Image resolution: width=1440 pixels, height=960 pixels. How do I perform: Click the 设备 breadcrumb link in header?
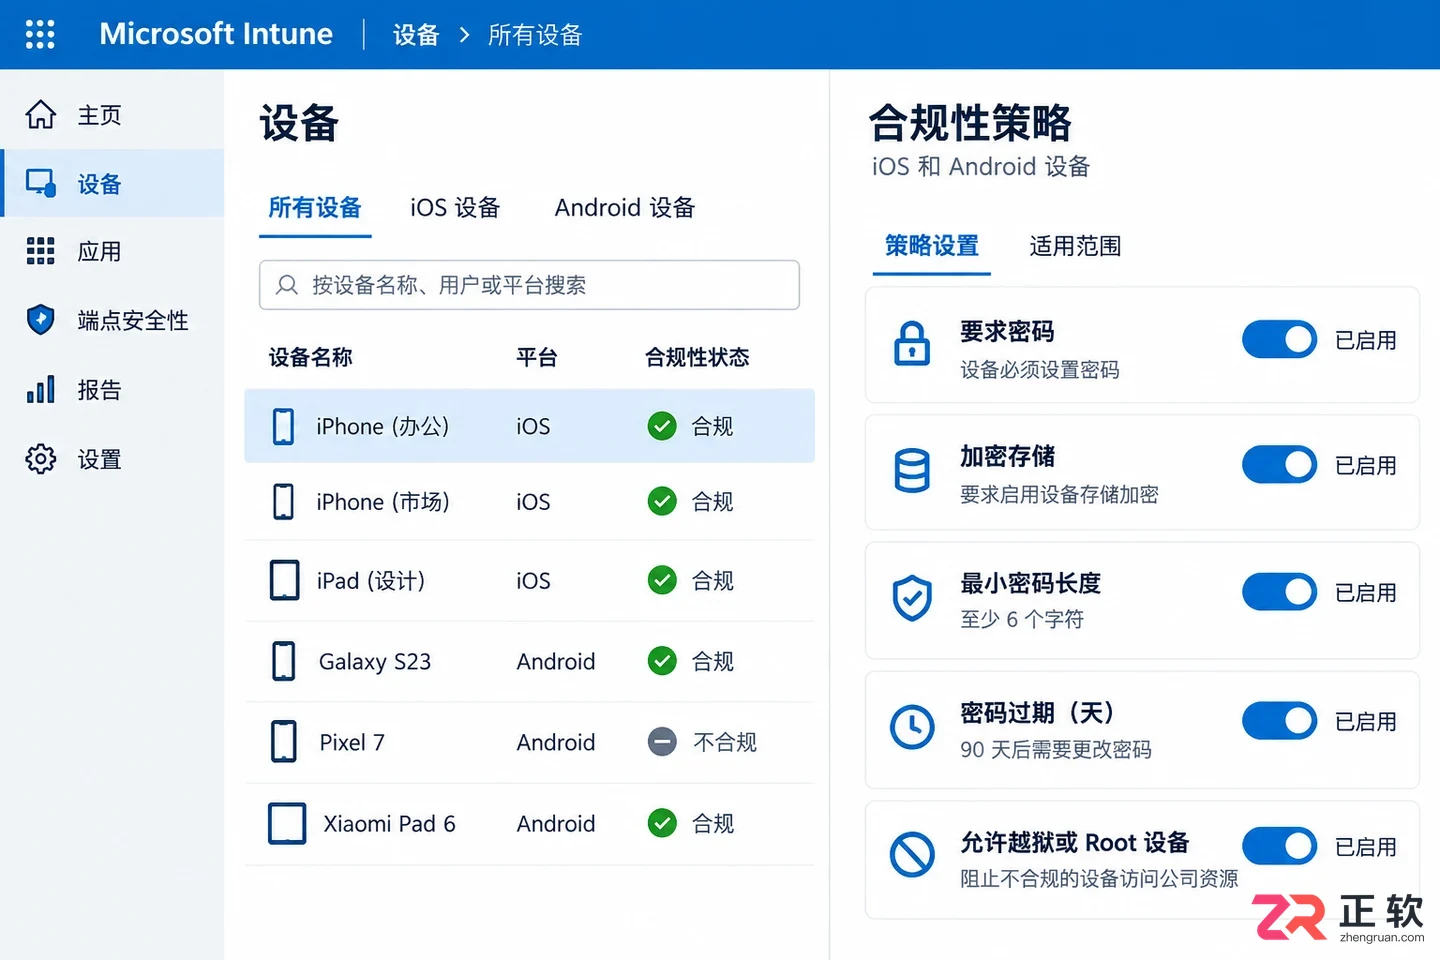click(x=416, y=35)
